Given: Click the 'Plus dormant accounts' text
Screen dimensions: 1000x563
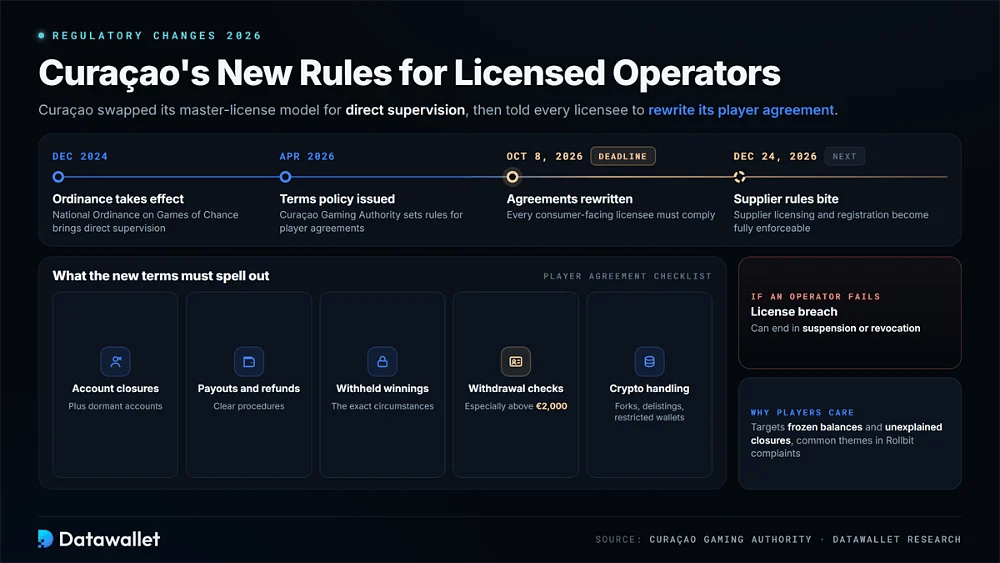Looking at the screenshot, I should [115, 406].
